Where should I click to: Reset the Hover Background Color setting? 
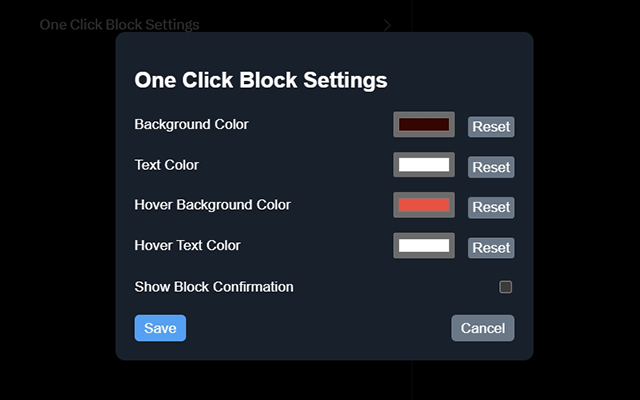click(491, 207)
